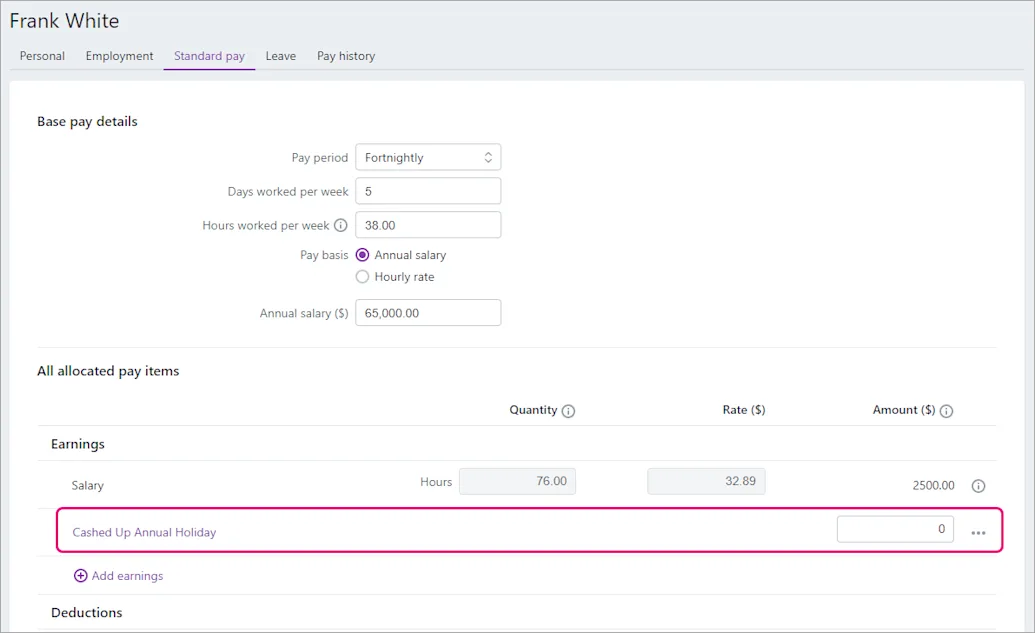Click the Quantity column info icon
Image resolution: width=1035 pixels, height=633 pixels.
pyautogui.click(x=568, y=411)
